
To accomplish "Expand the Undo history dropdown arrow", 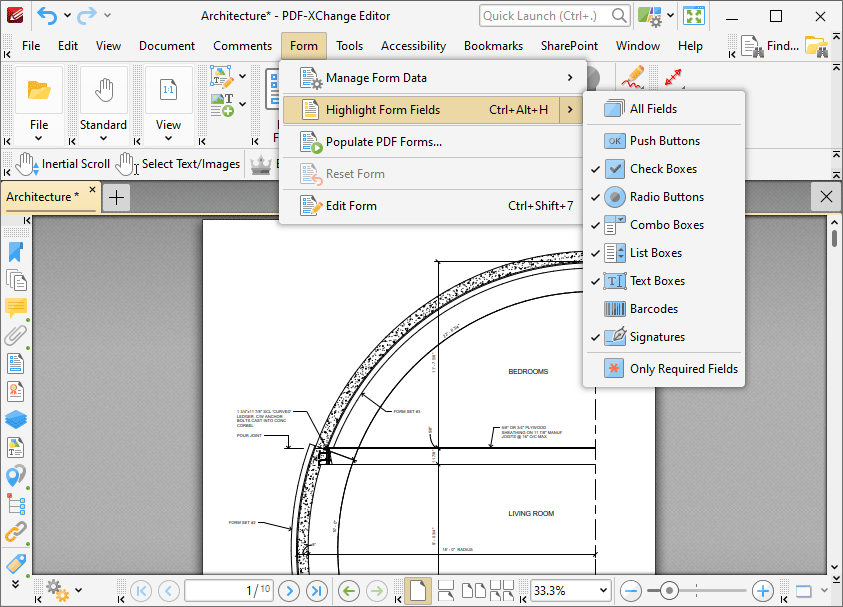I will tap(67, 16).
